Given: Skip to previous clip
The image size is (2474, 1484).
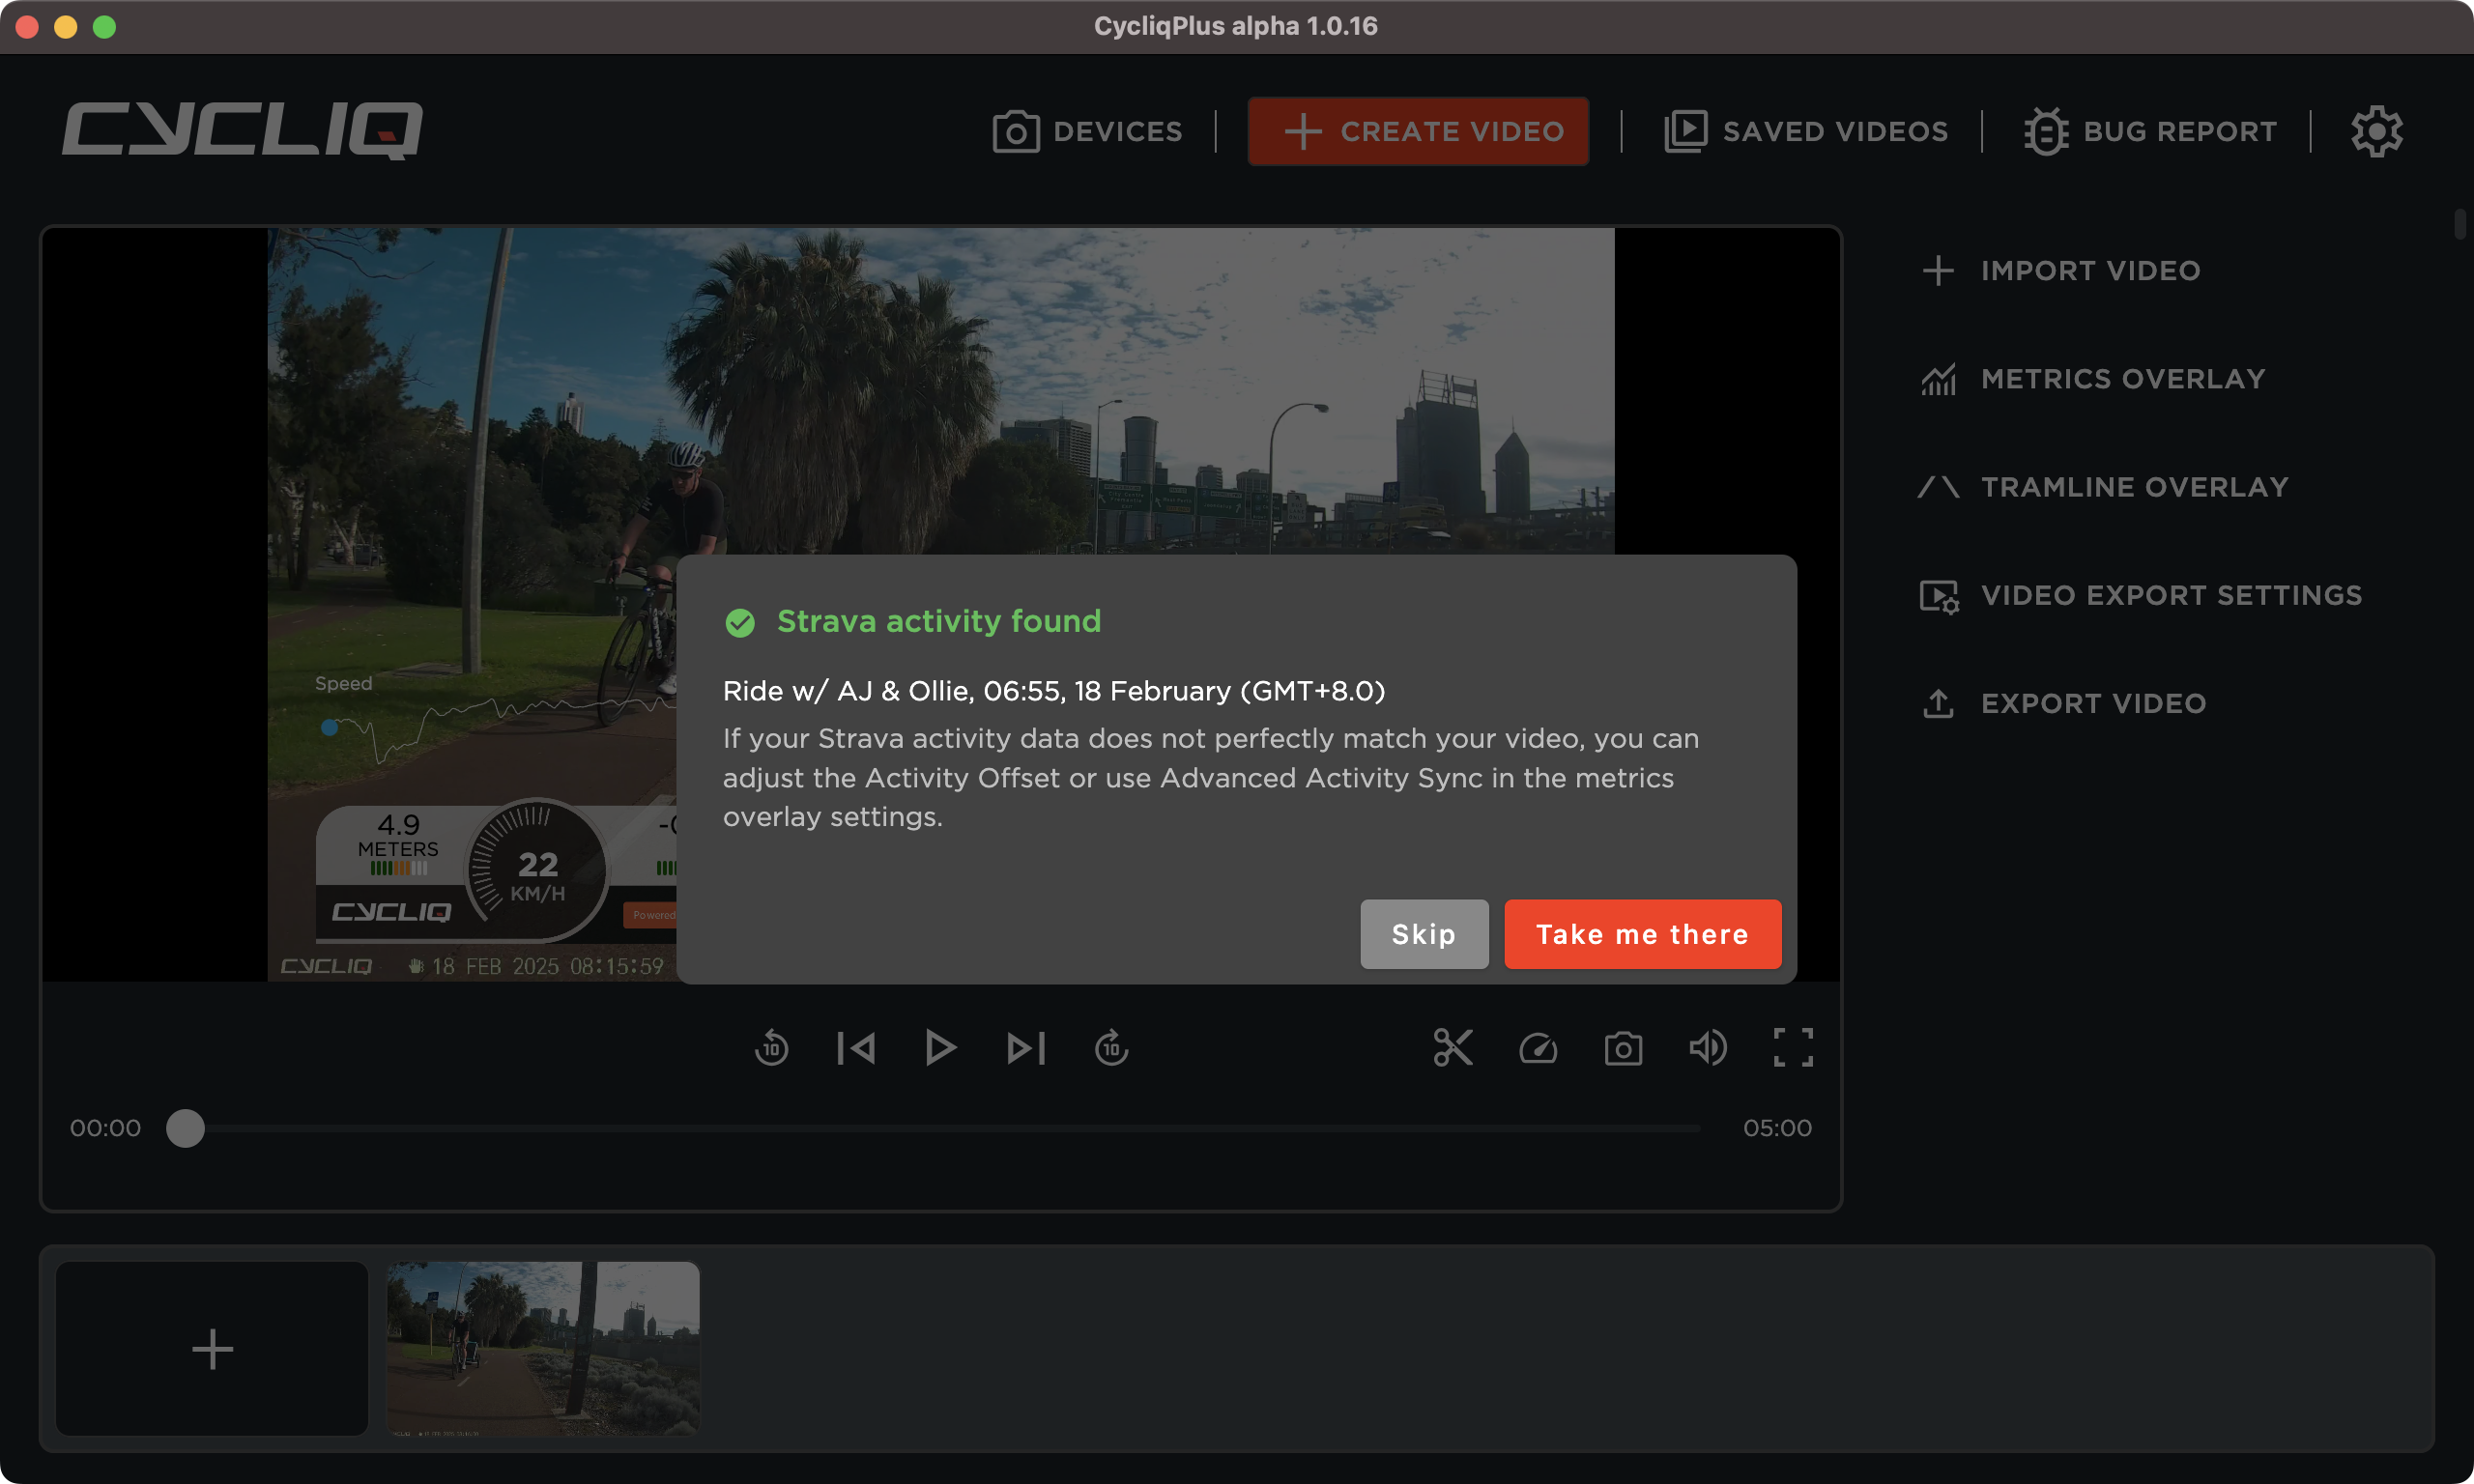Looking at the screenshot, I should pos(856,1048).
